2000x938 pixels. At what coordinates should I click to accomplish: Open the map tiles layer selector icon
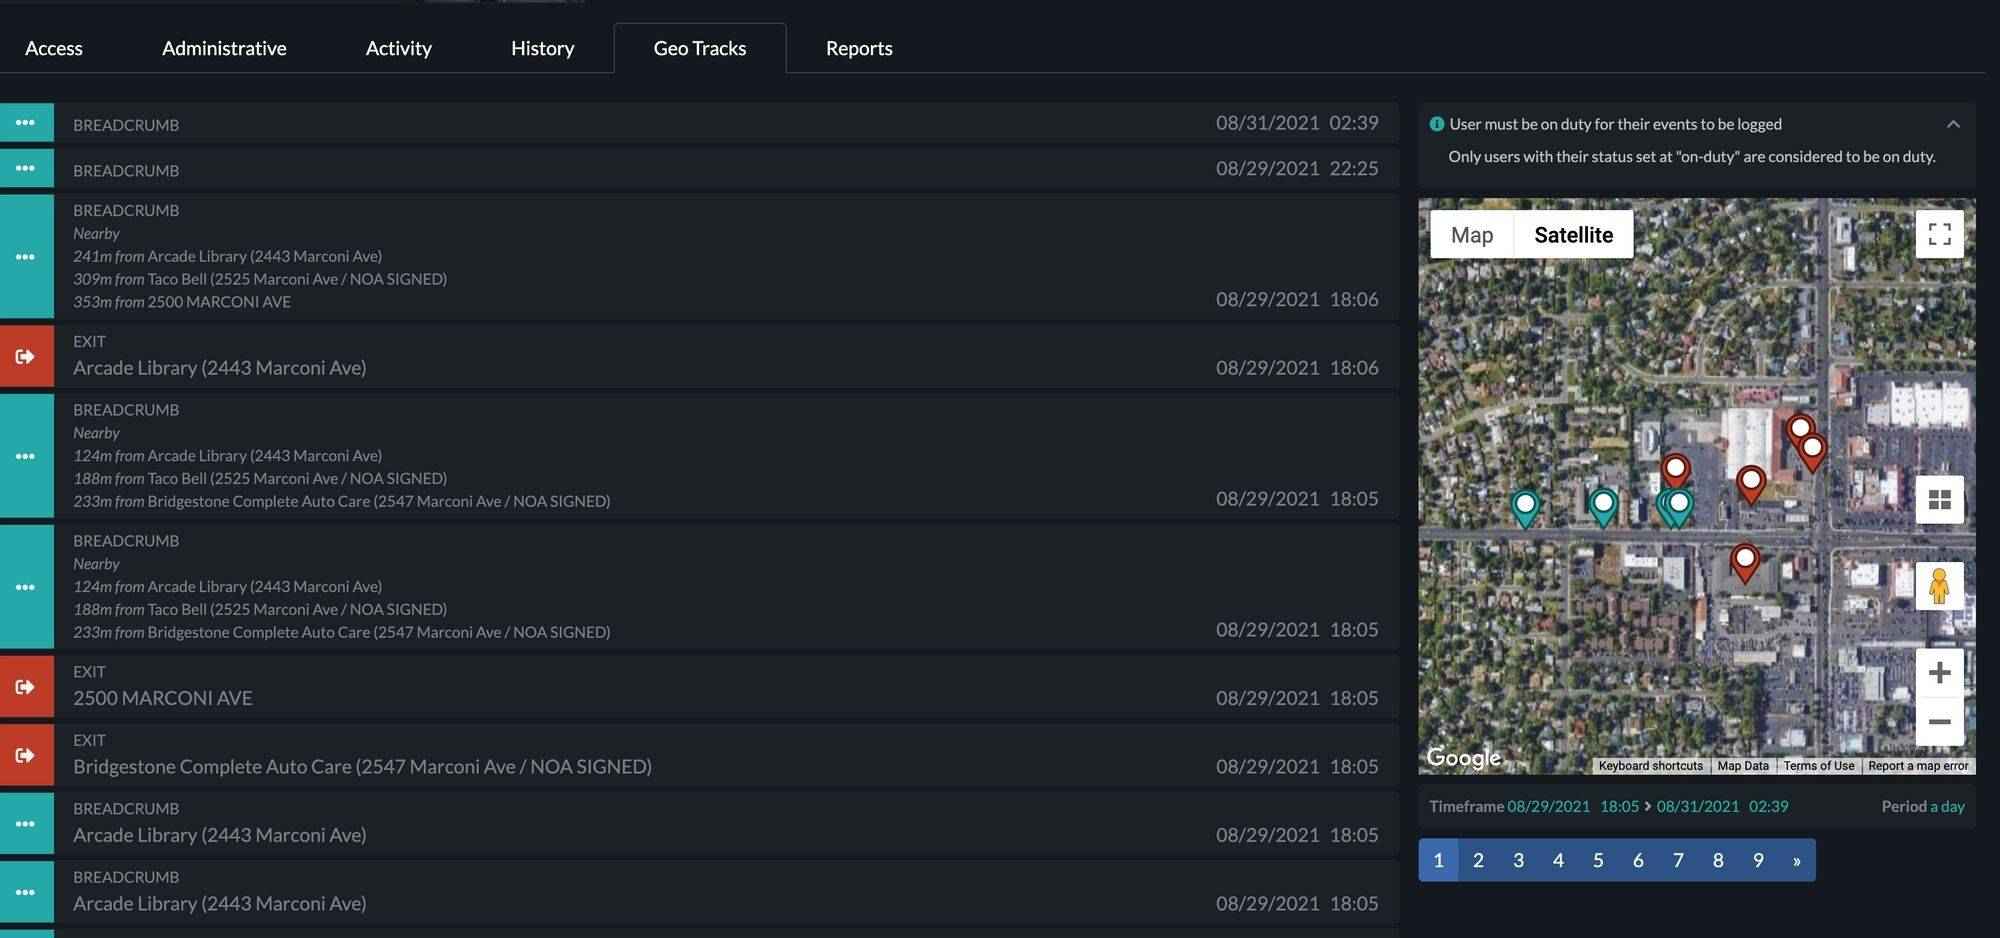(x=1940, y=500)
